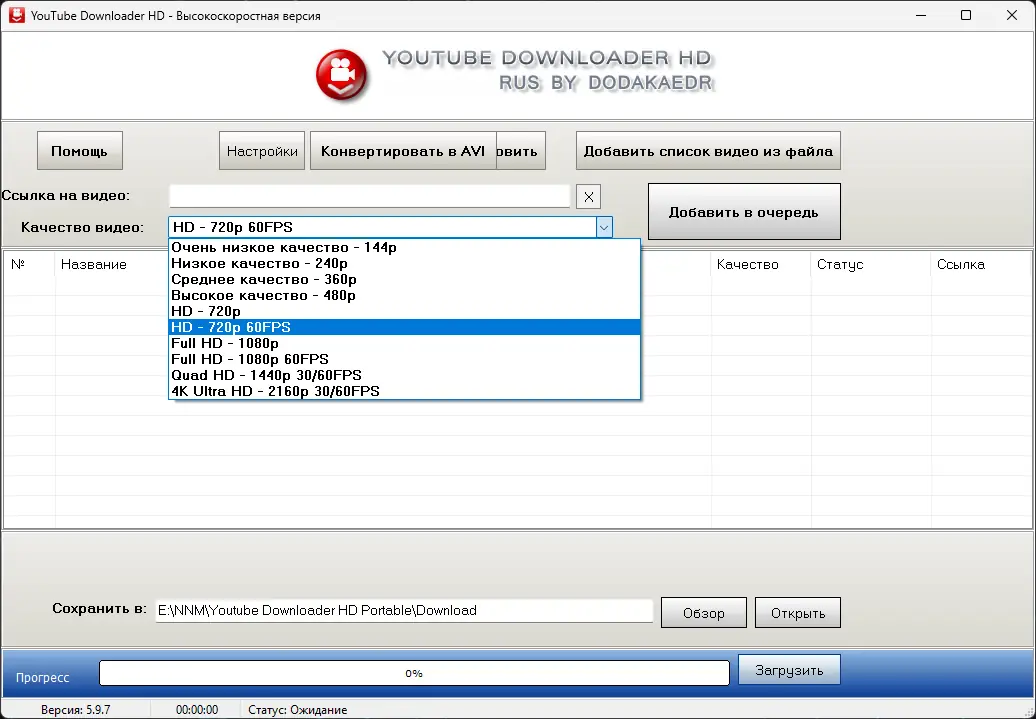This screenshot has height=719, width=1036.
Task: Click the red YouTube Downloader camera logo
Action: pos(341,74)
